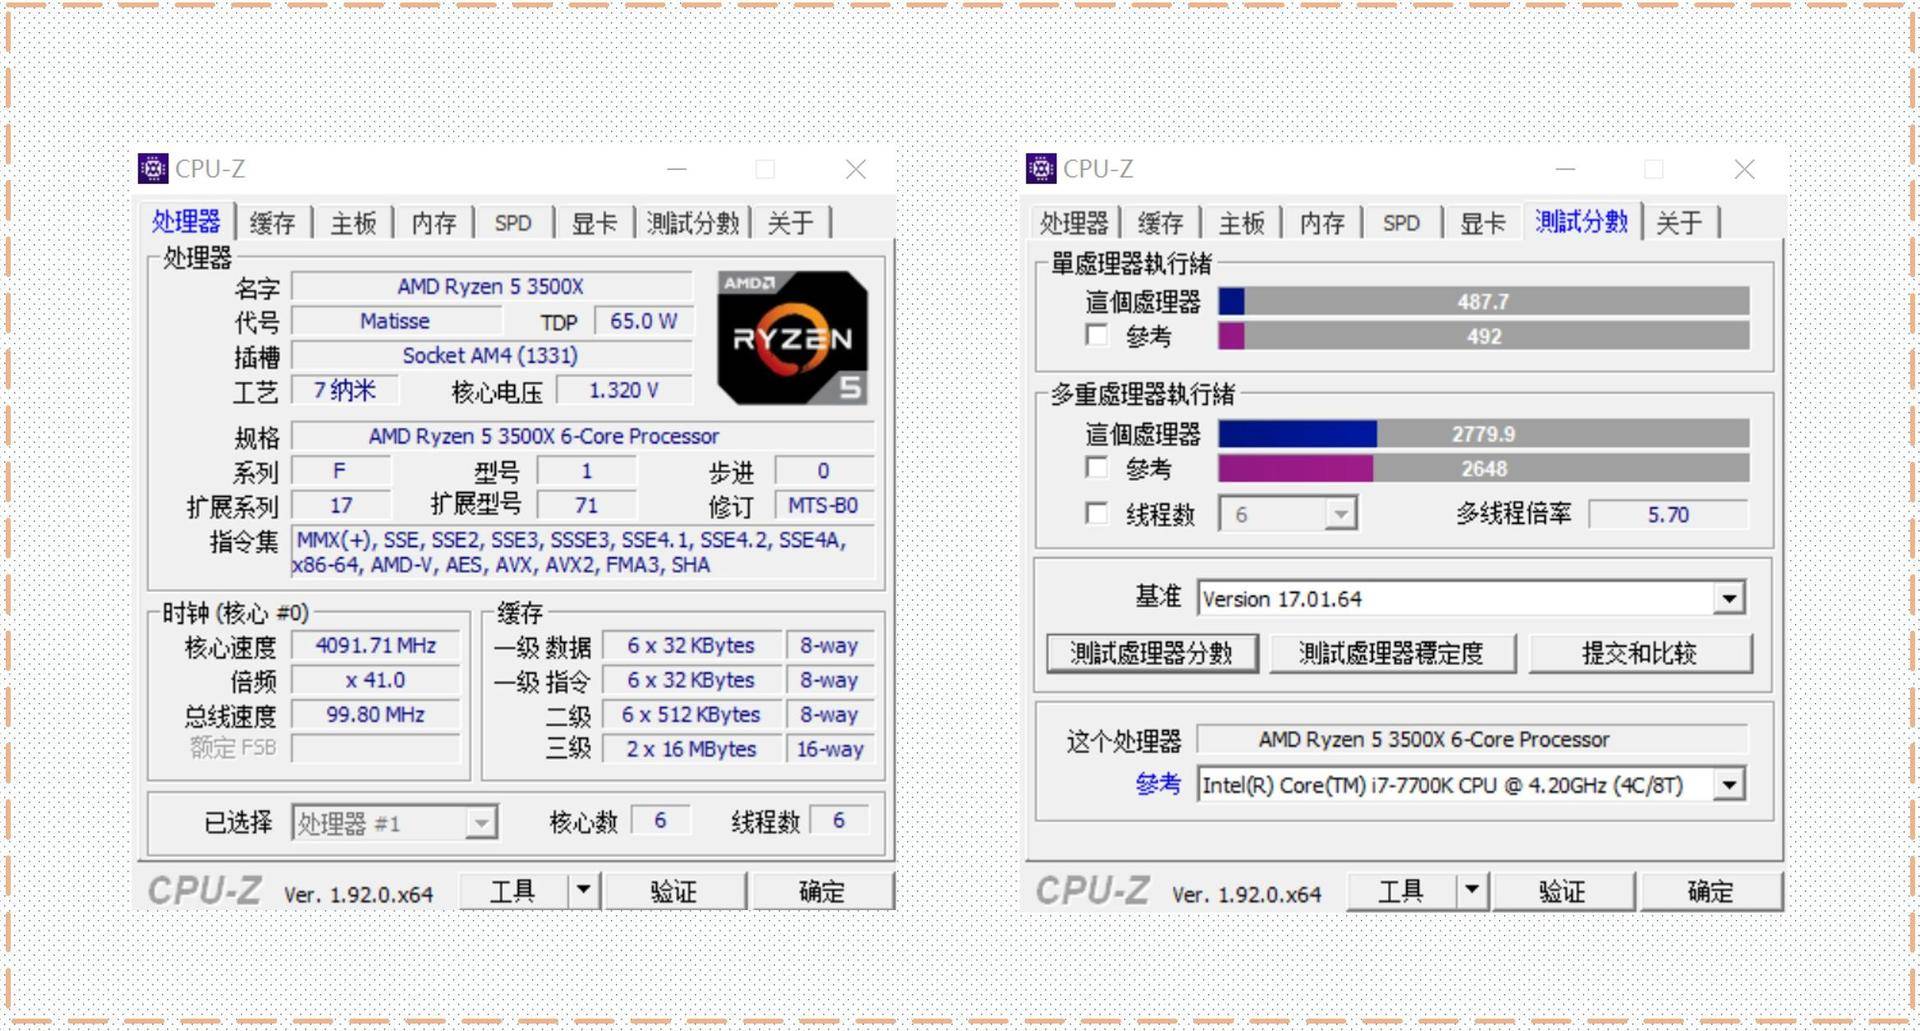The height and width of the screenshot is (1031, 1920).
Task: Click the 倍频 value x 41.0
Action: tap(375, 680)
